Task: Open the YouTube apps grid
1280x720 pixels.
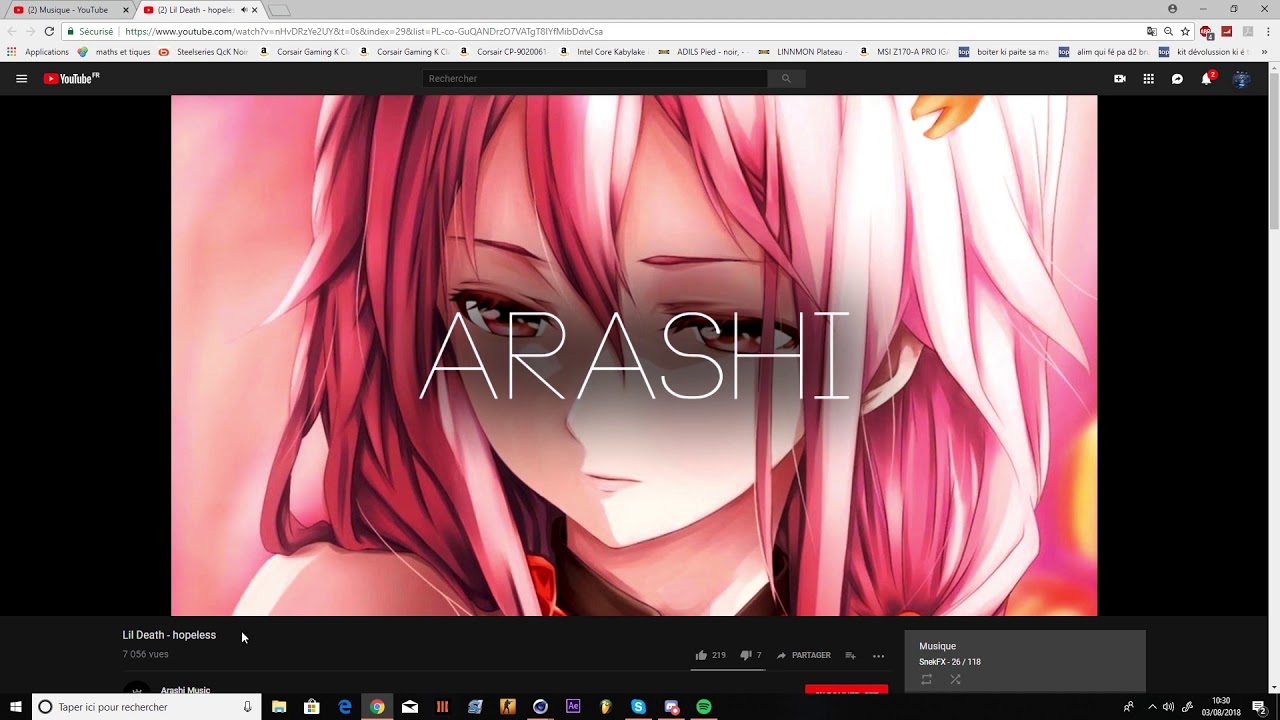Action: coord(1149,78)
